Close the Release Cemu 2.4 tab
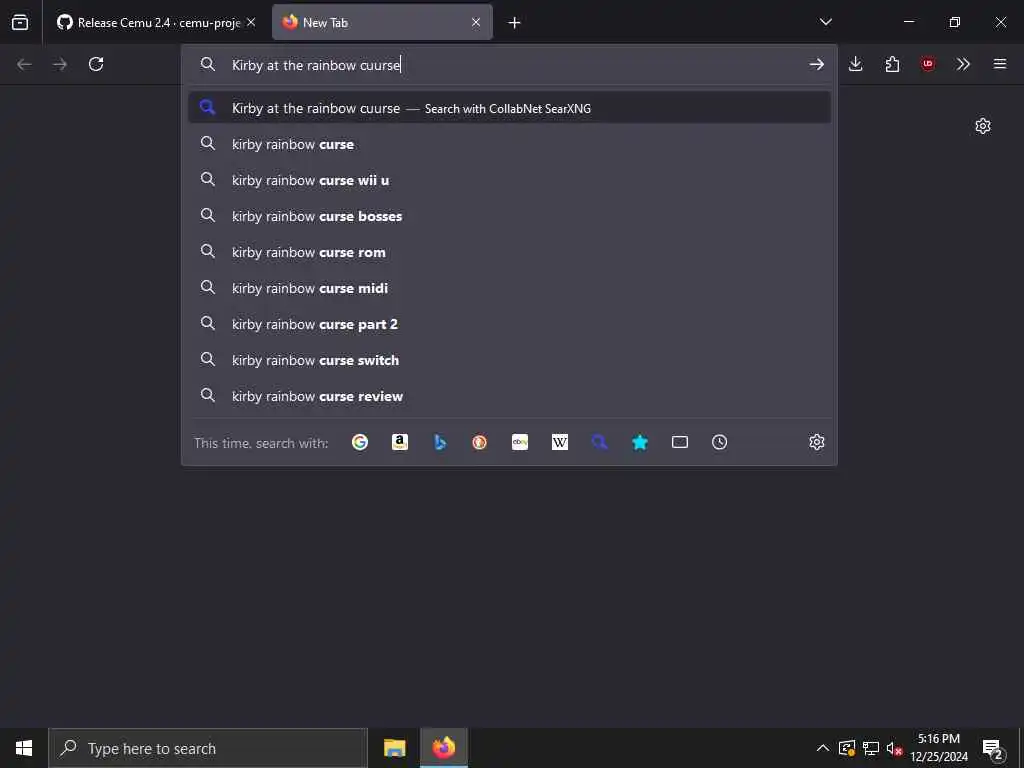1024x768 pixels. [251, 22]
